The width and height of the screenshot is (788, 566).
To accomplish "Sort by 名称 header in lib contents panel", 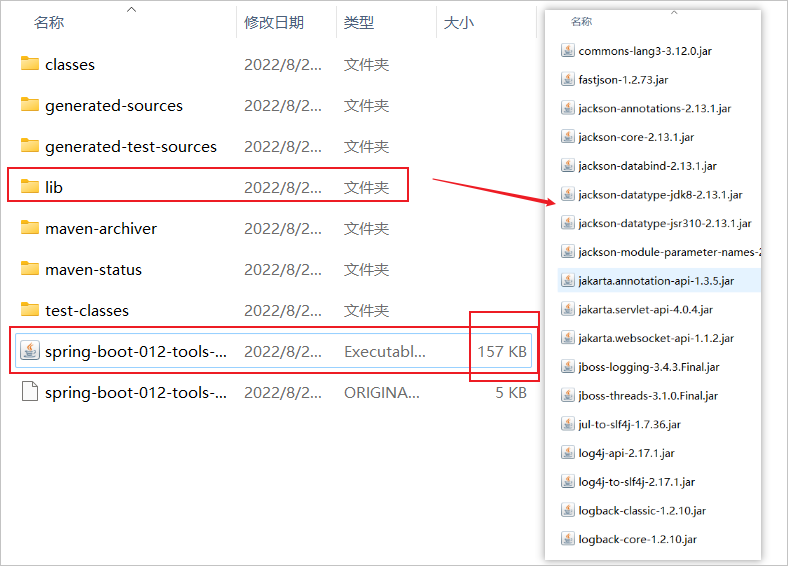I will [581, 21].
